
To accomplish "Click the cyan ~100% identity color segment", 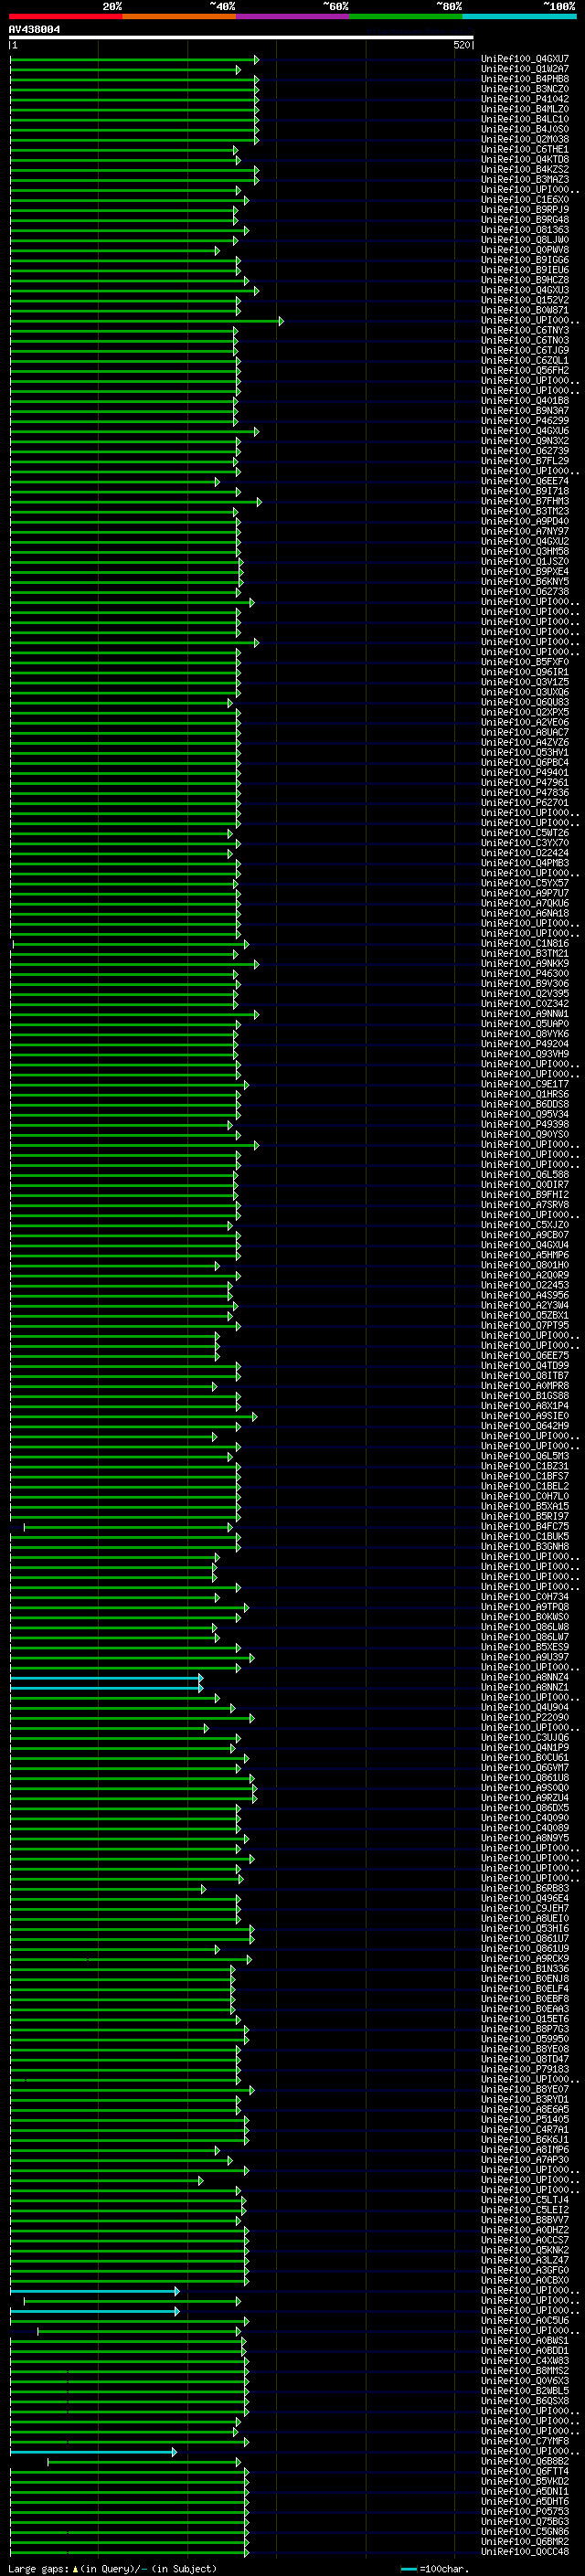I will point(520,16).
